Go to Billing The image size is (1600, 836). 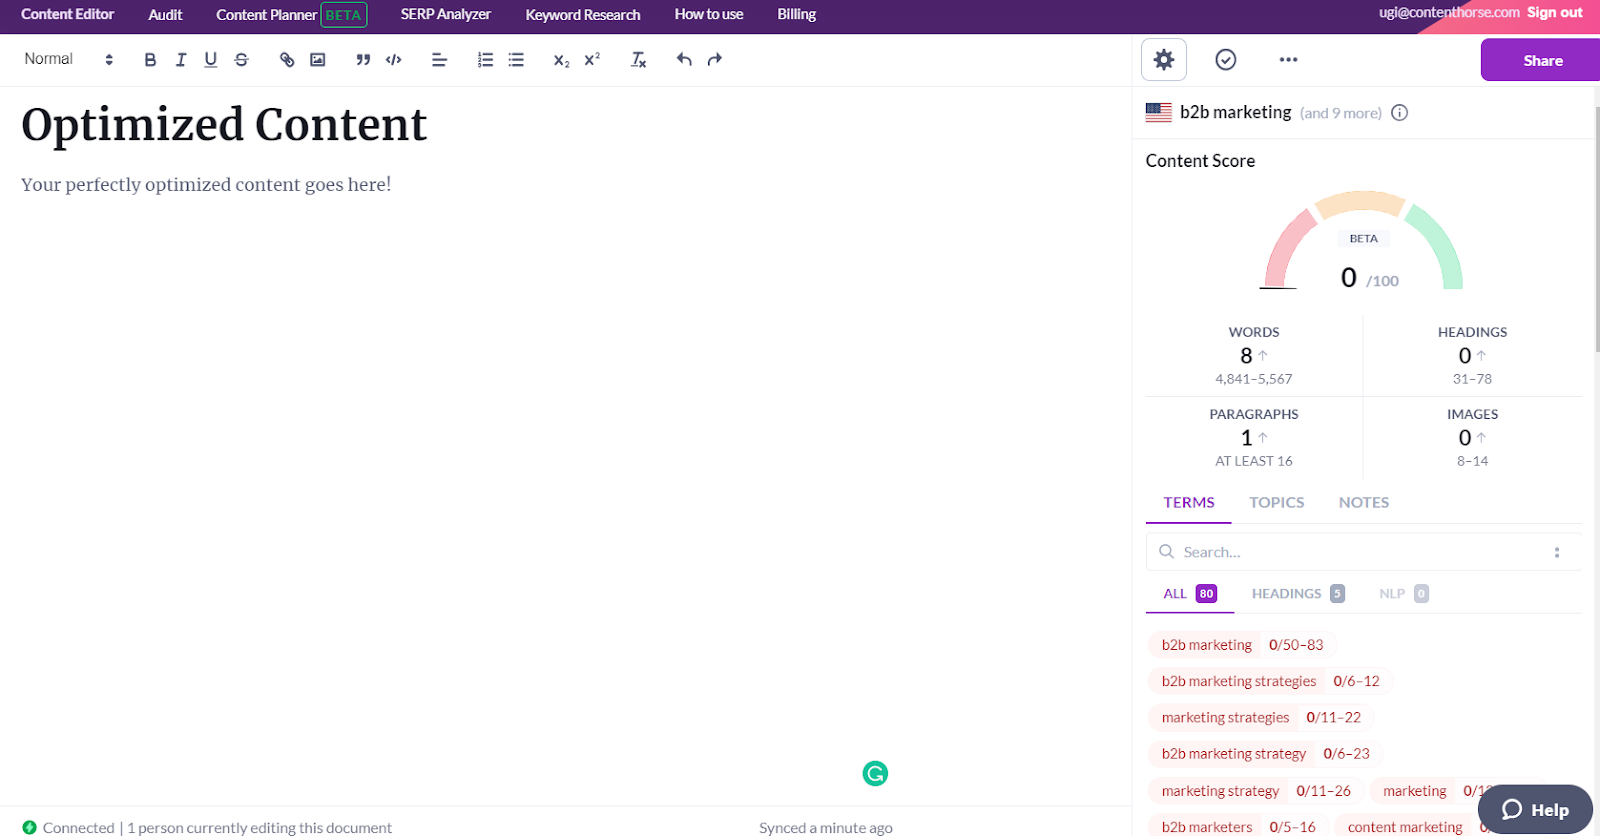coord(797,14)
